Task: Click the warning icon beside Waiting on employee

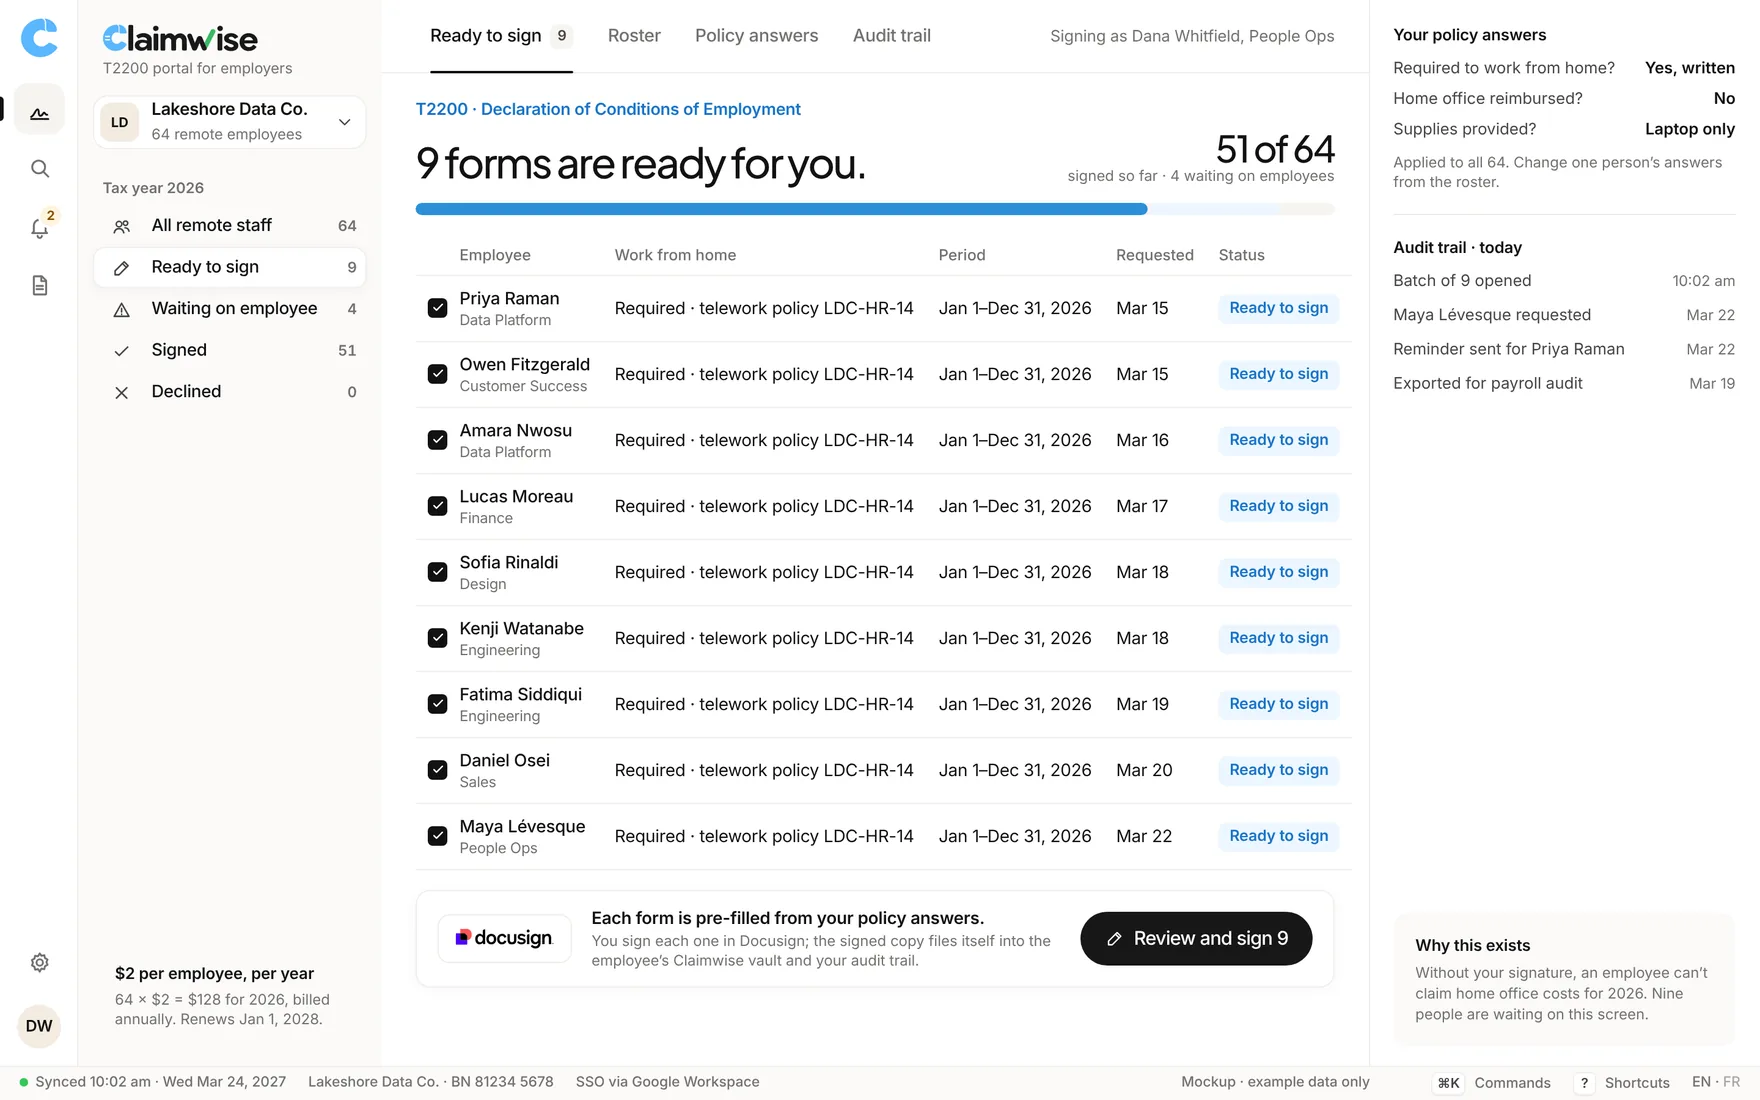Action: click(121, 310)
